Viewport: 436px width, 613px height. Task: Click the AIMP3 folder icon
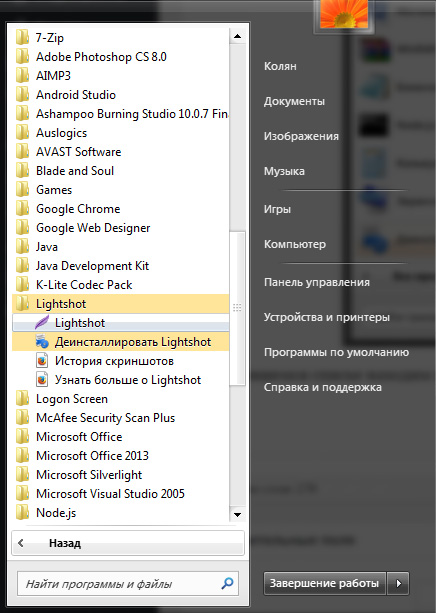pyautogui.click(x=22, y=75)
